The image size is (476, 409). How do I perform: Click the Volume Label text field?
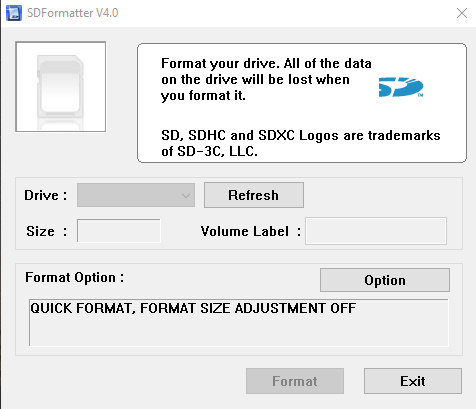coord(376,231)
